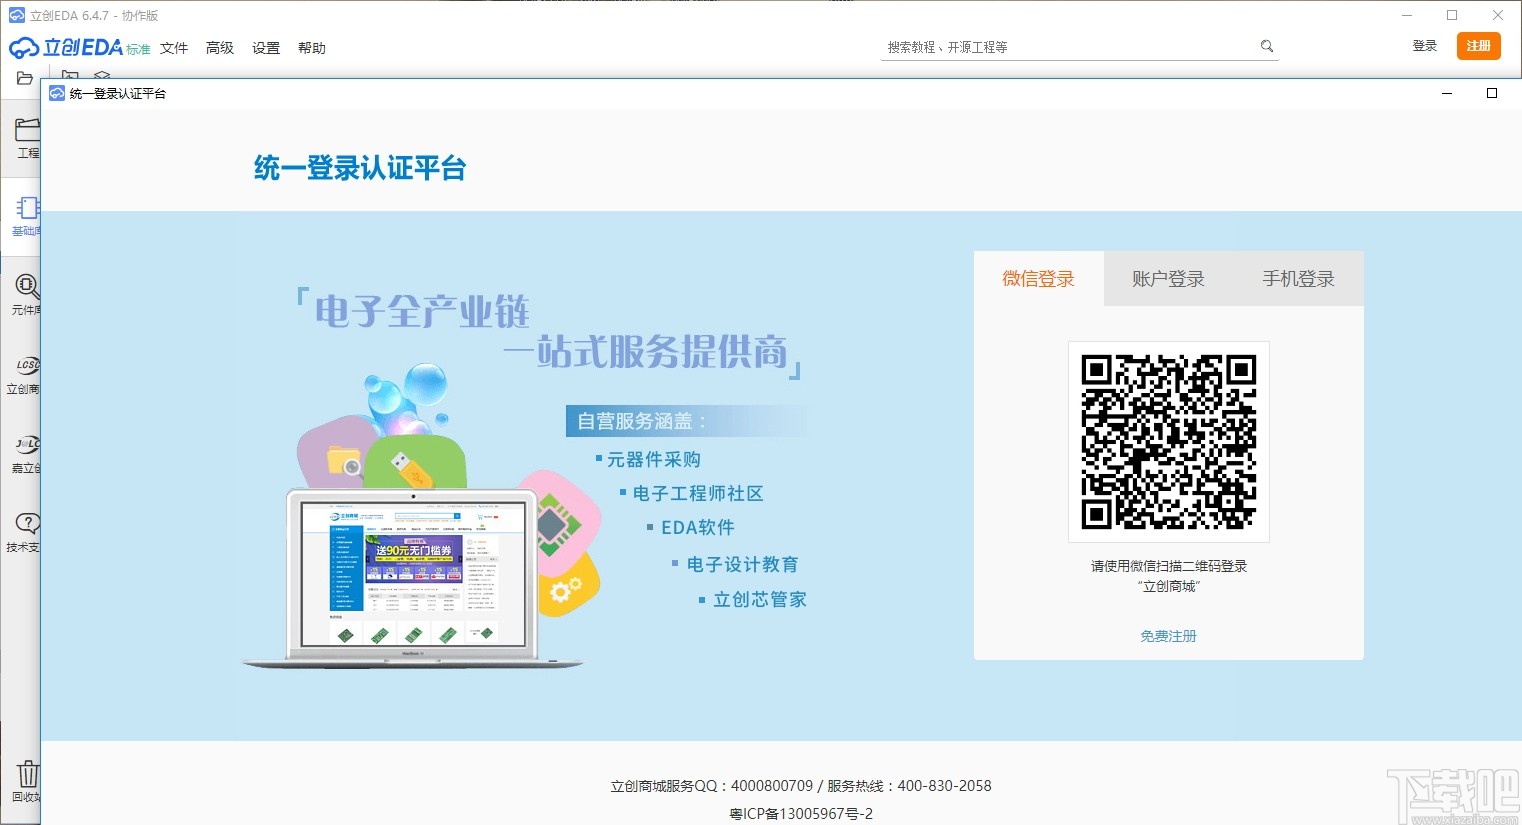Open the 高级 menu

(x=220, y=48)
